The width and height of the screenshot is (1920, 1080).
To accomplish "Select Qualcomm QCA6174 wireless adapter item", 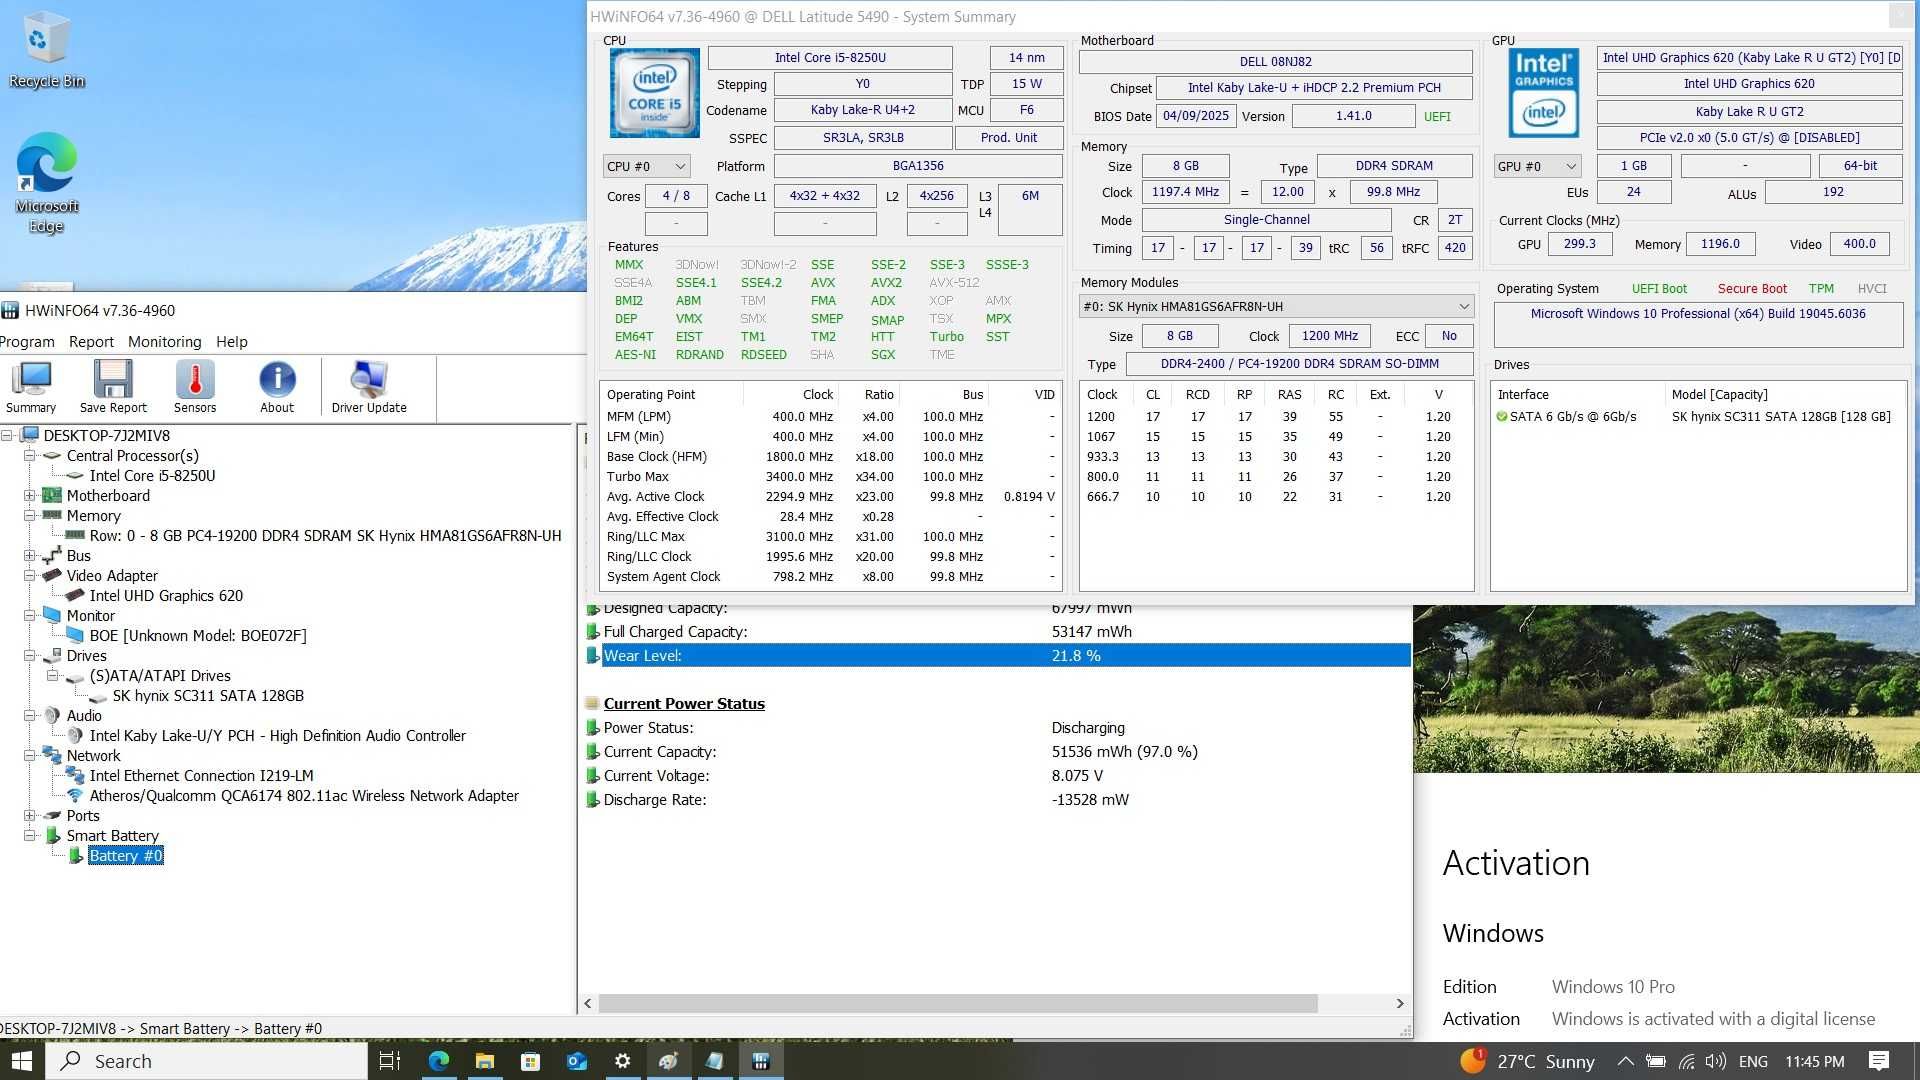I will [304, 796].
